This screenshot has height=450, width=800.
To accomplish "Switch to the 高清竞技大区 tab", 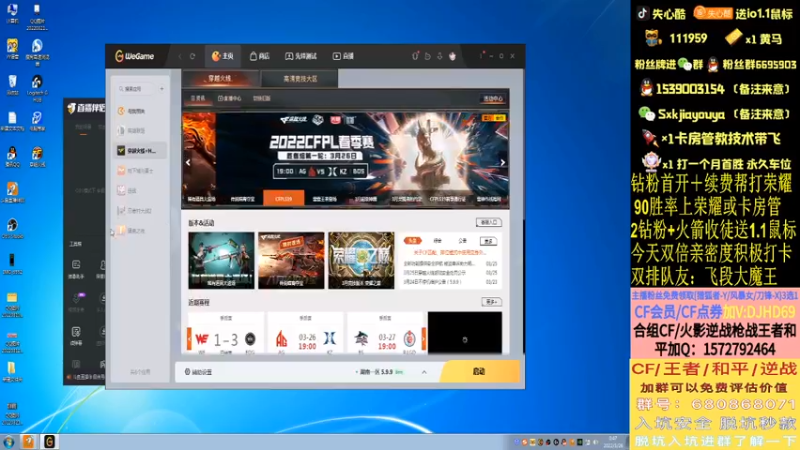I will (x=300, y=79).
